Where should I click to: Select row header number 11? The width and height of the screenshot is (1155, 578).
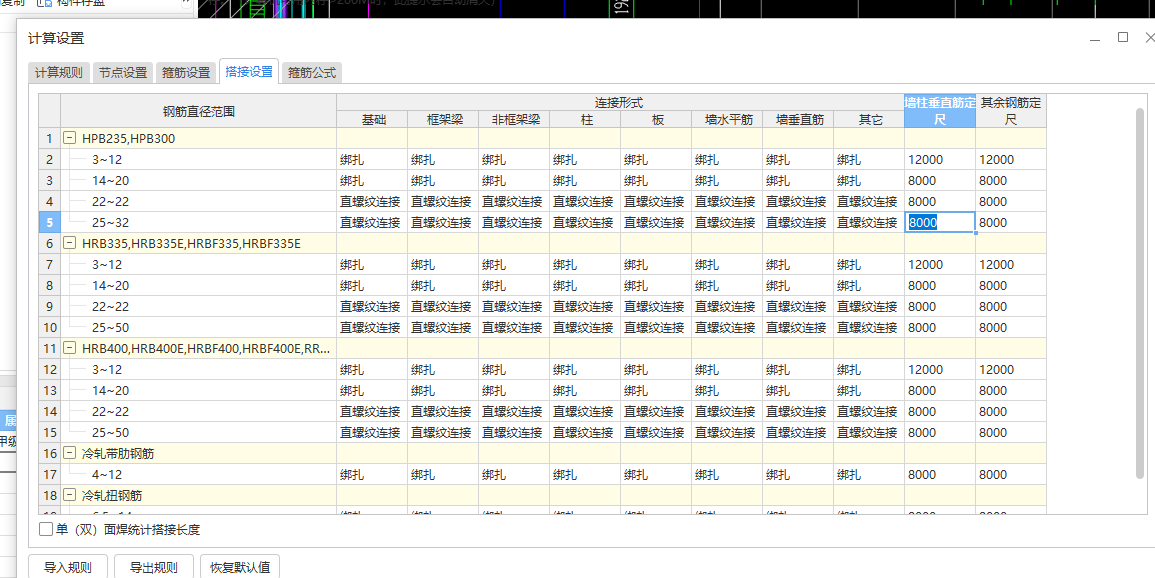[49, 349]
